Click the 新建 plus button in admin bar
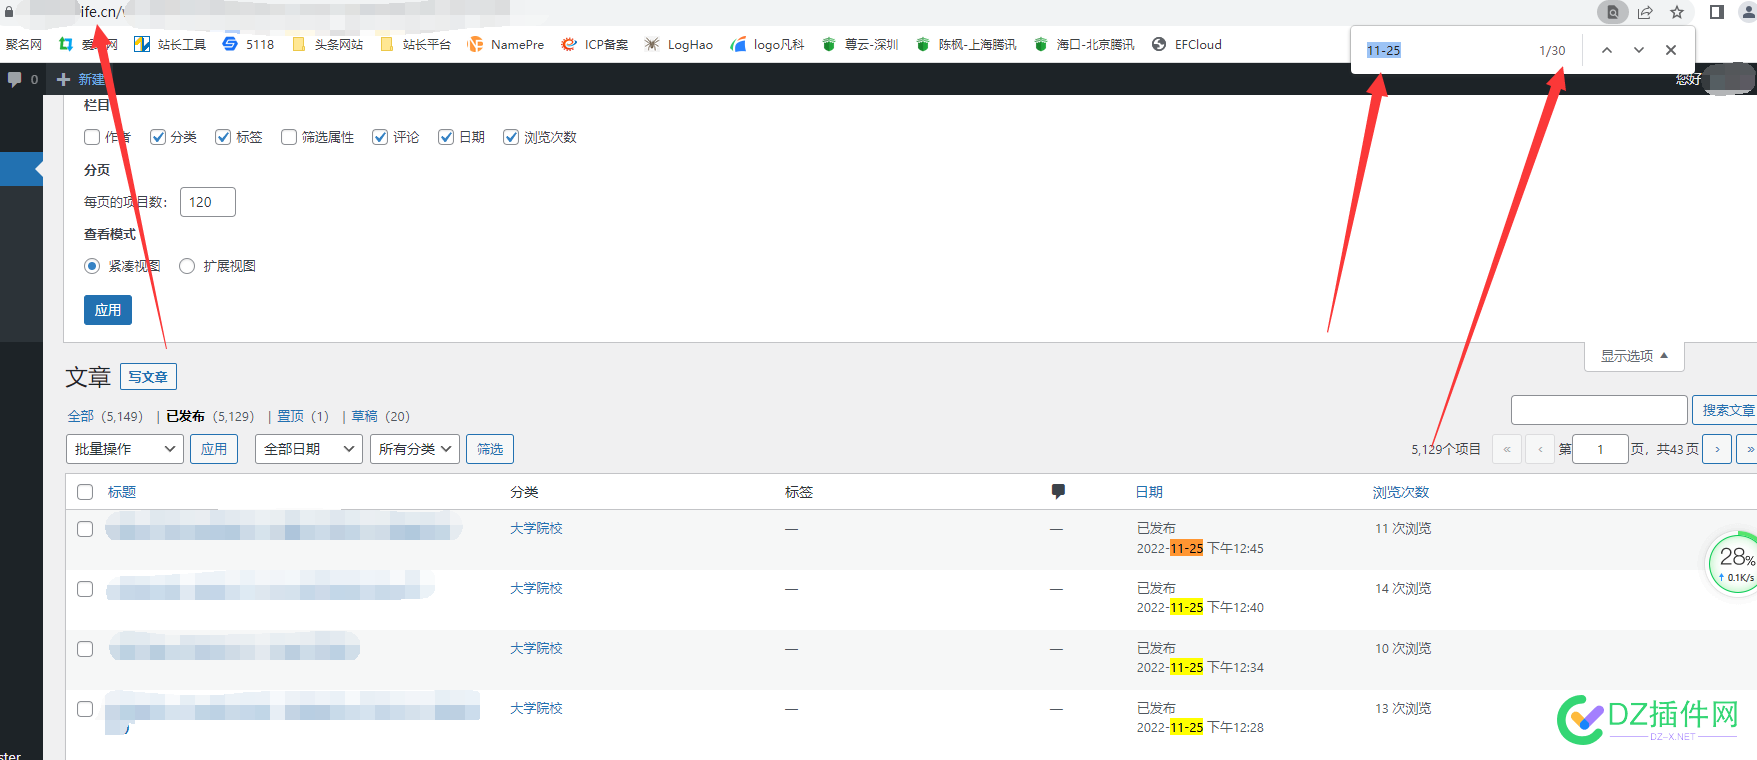This screenshot has height=760, width=1757. pos(80,79)
